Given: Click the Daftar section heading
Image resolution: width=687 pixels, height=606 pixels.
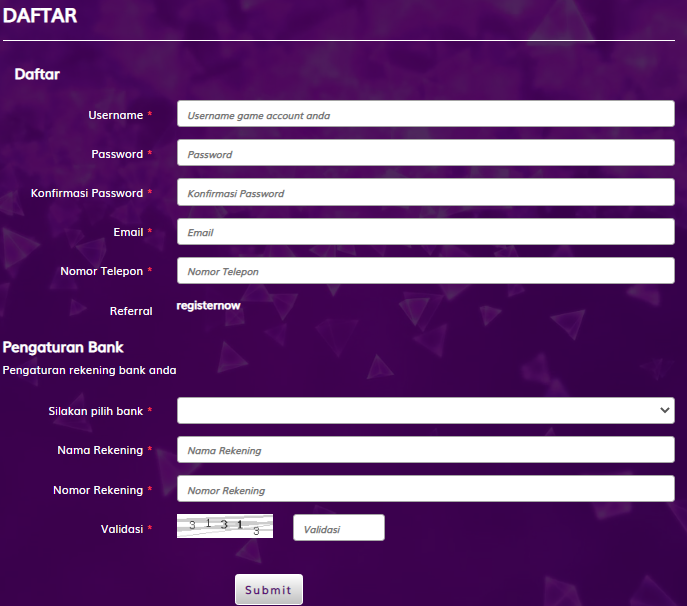Looking at the screenshot, I should click(x=37, y=74).
